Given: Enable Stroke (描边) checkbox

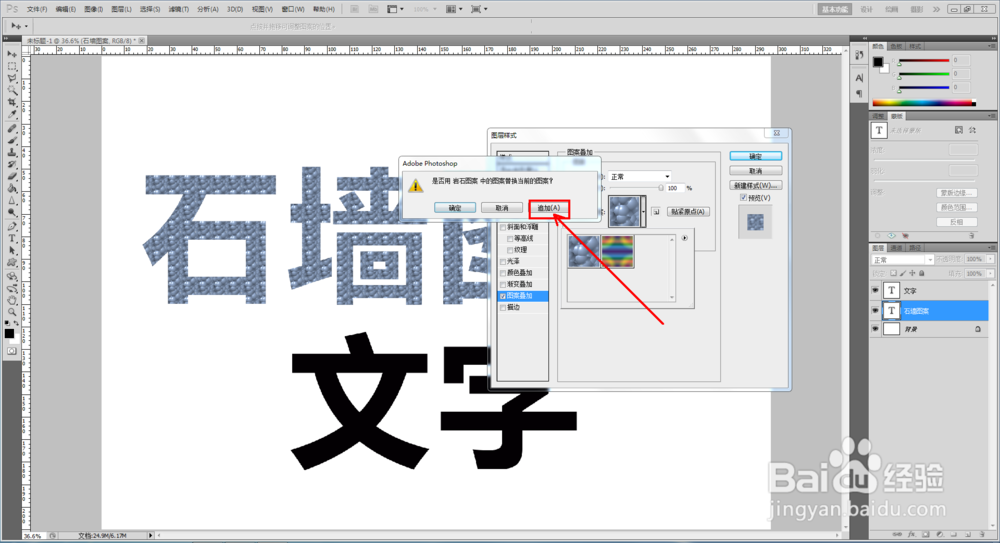Looking at the screenshot, I should (x=503, y=308).
